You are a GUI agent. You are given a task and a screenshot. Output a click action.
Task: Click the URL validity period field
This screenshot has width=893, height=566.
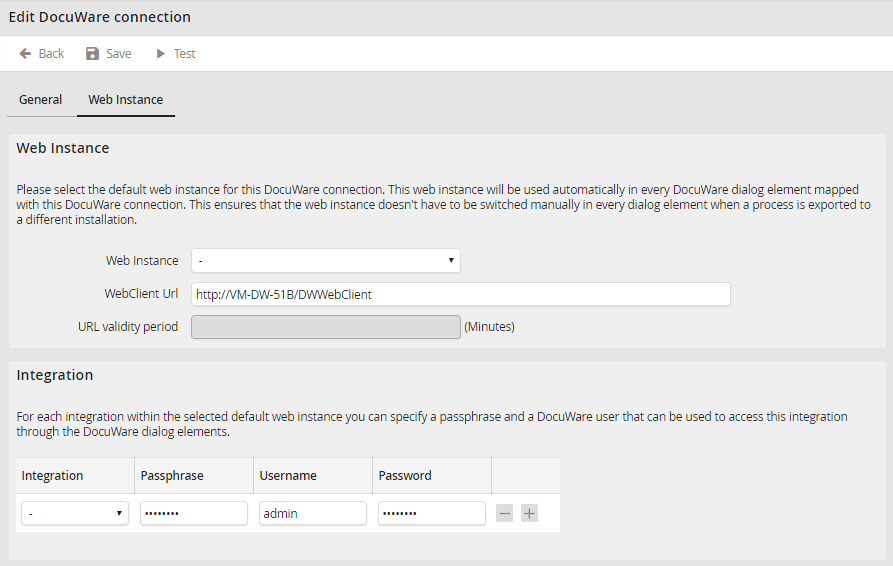[326, 327]
